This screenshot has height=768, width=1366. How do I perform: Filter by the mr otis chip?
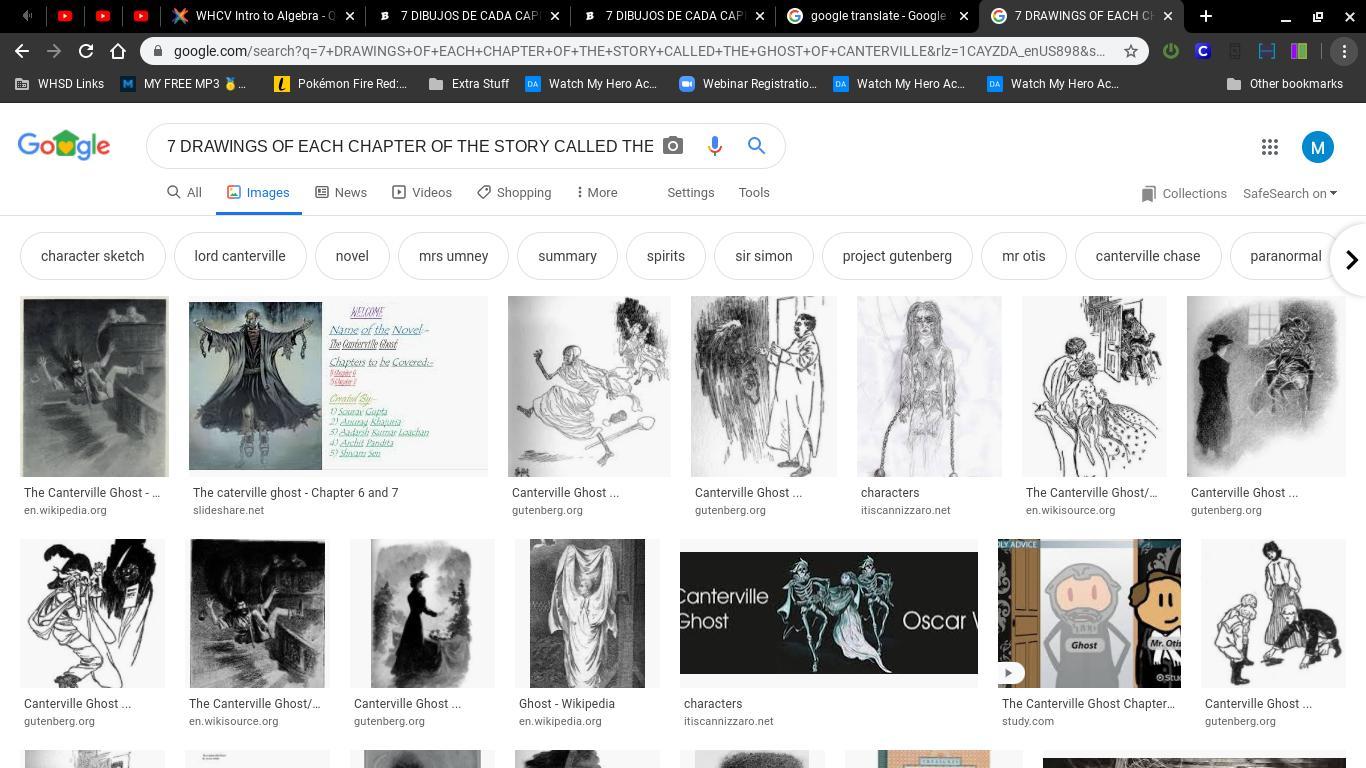(x=1024, y=256)
